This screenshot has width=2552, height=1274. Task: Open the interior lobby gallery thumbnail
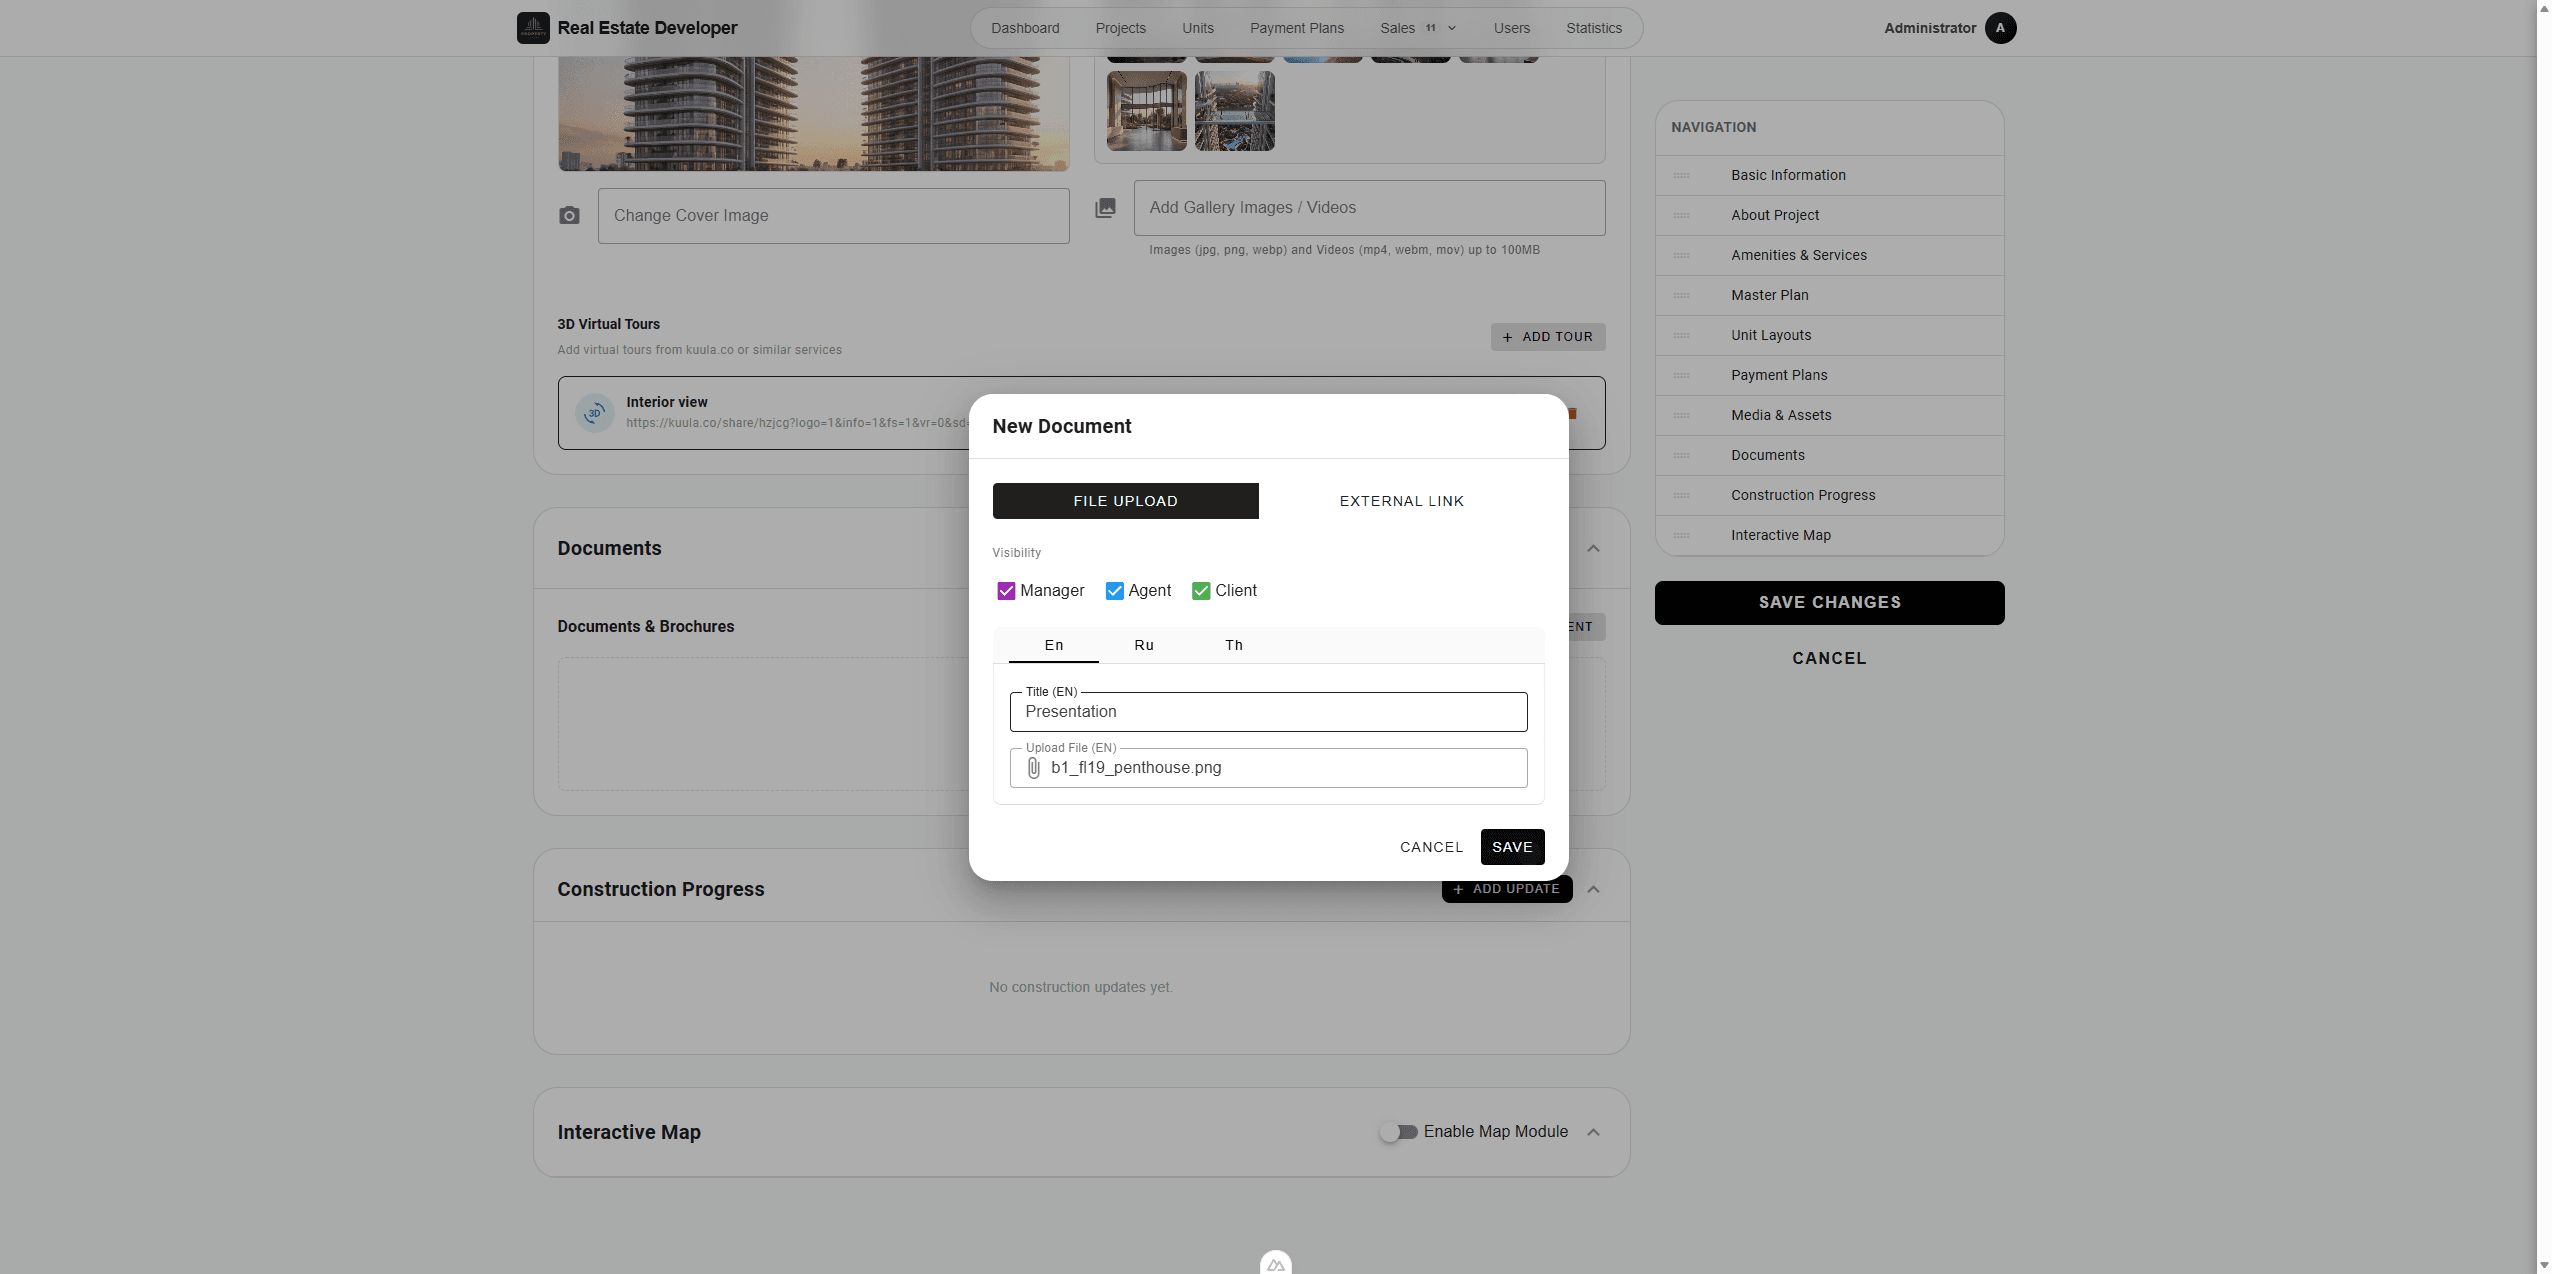[x=1146, y=111]
